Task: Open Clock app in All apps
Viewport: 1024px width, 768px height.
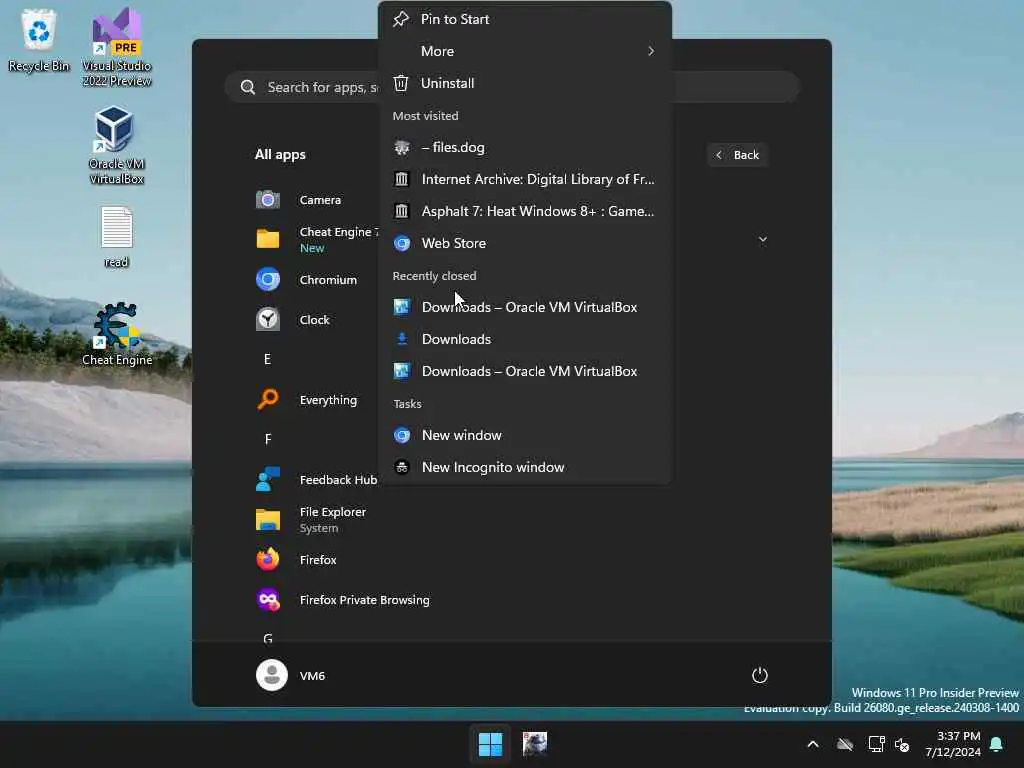Action: [x=317, y=319]
